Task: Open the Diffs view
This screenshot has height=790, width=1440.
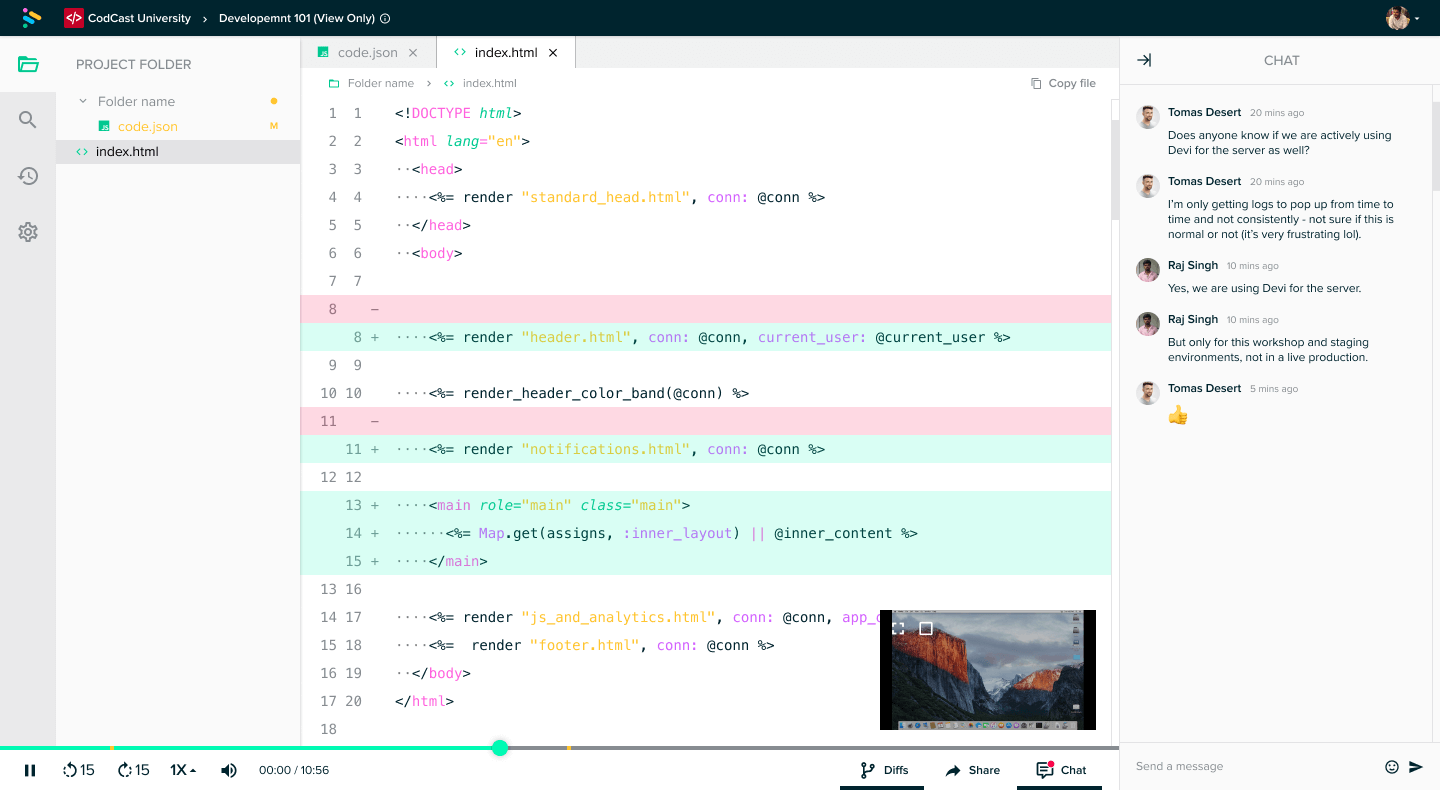Action: (x=882, y=770)
